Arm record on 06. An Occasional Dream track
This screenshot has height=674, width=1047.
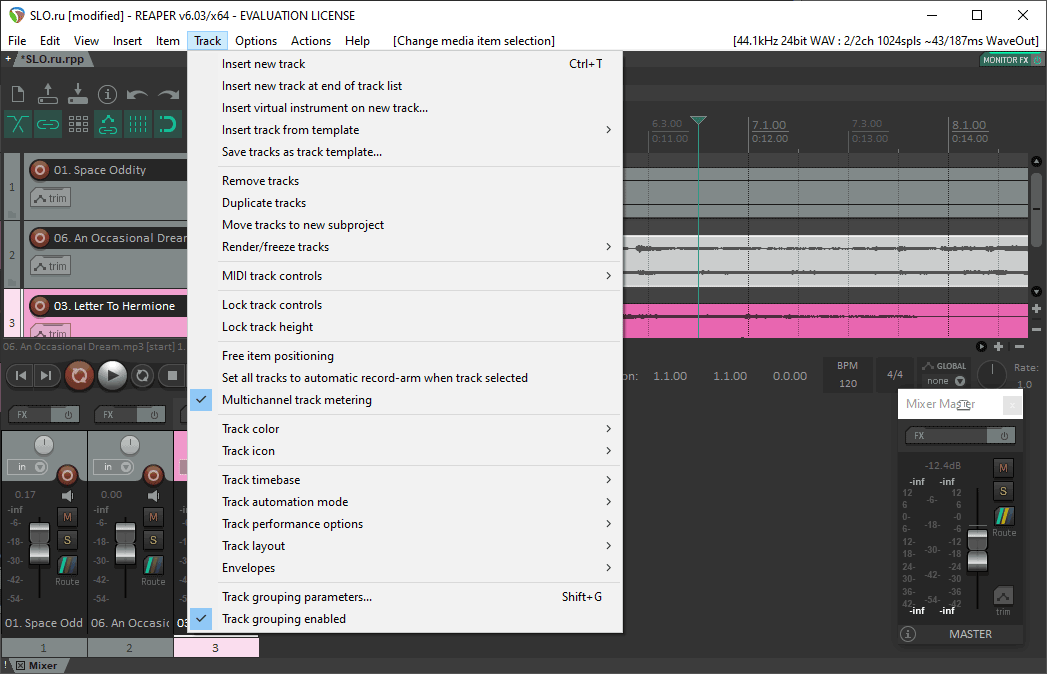click(40, 238)
